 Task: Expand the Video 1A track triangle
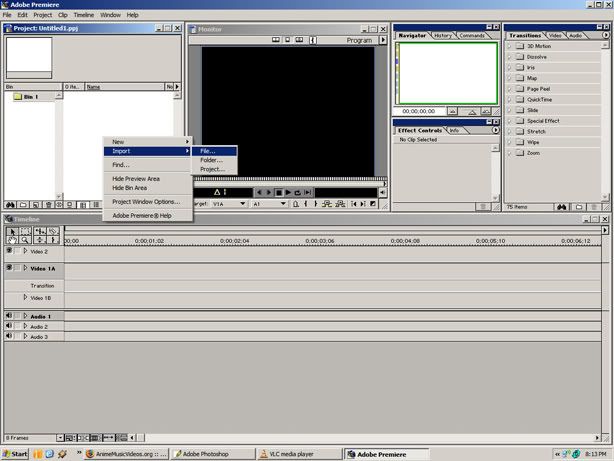25,268
